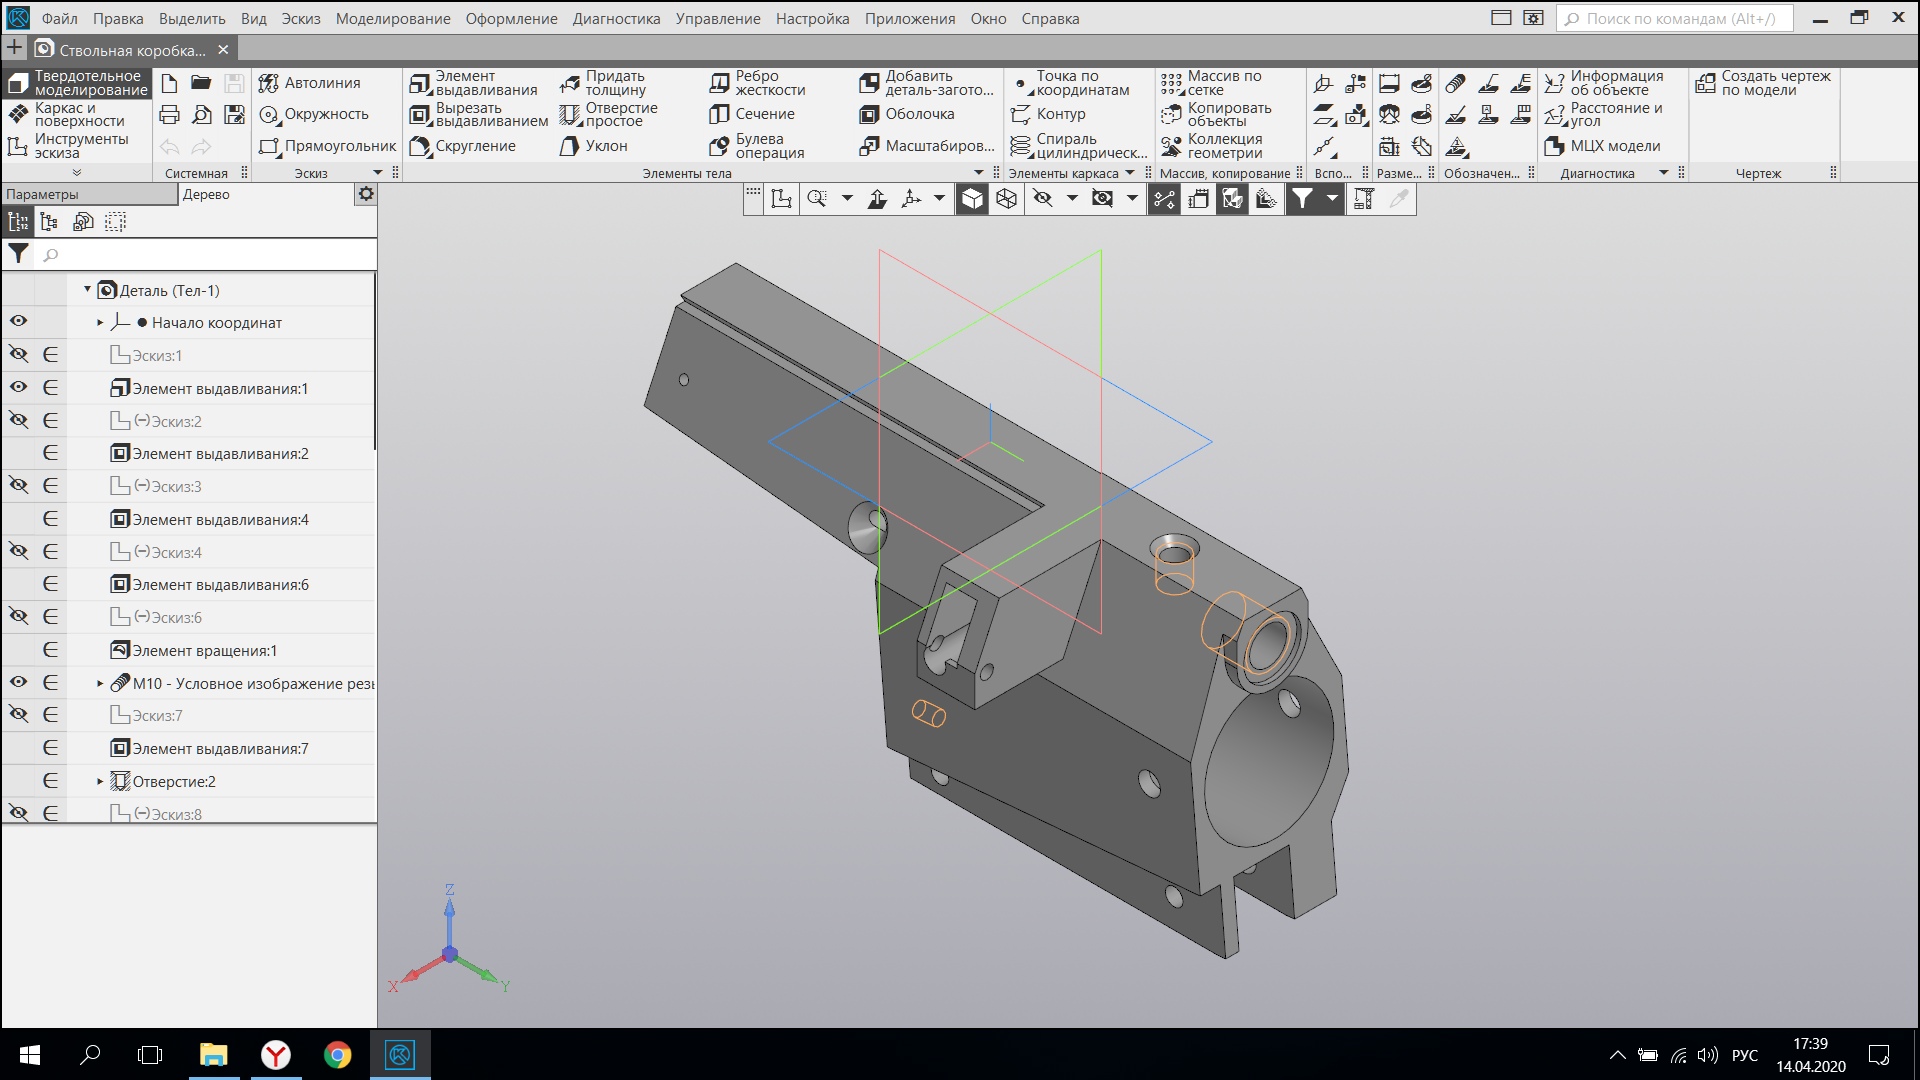Image resolution: width=1920 pixels, height=1080 pixels.
Task: Open the Моделирование menu
Action: (x=392, y=18)
